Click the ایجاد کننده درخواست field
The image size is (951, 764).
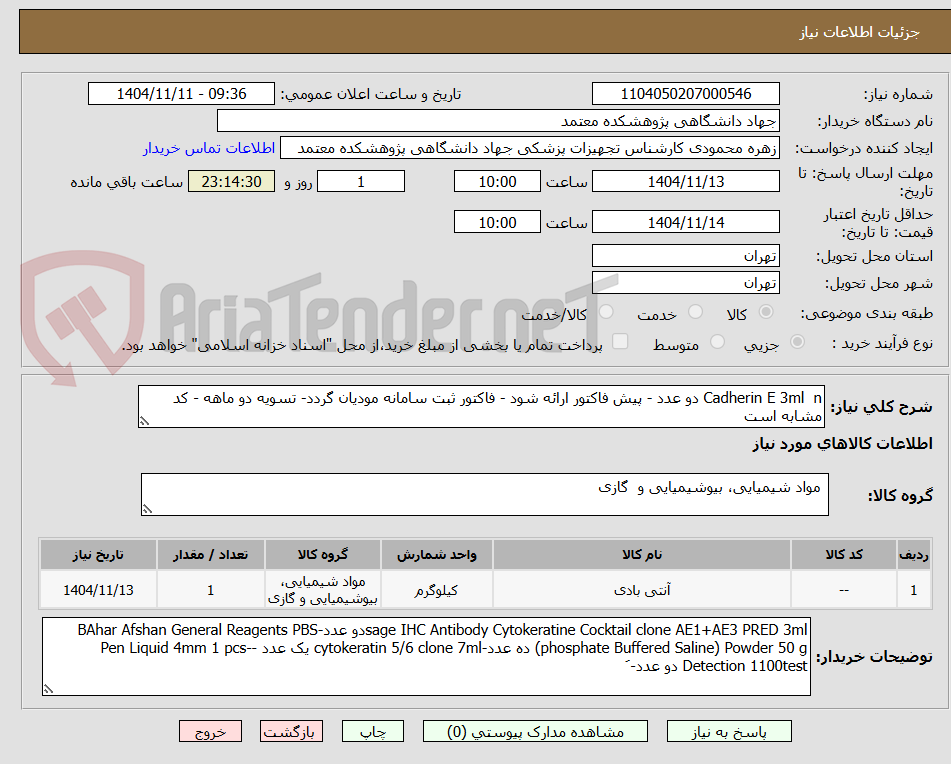coord(529,149)
